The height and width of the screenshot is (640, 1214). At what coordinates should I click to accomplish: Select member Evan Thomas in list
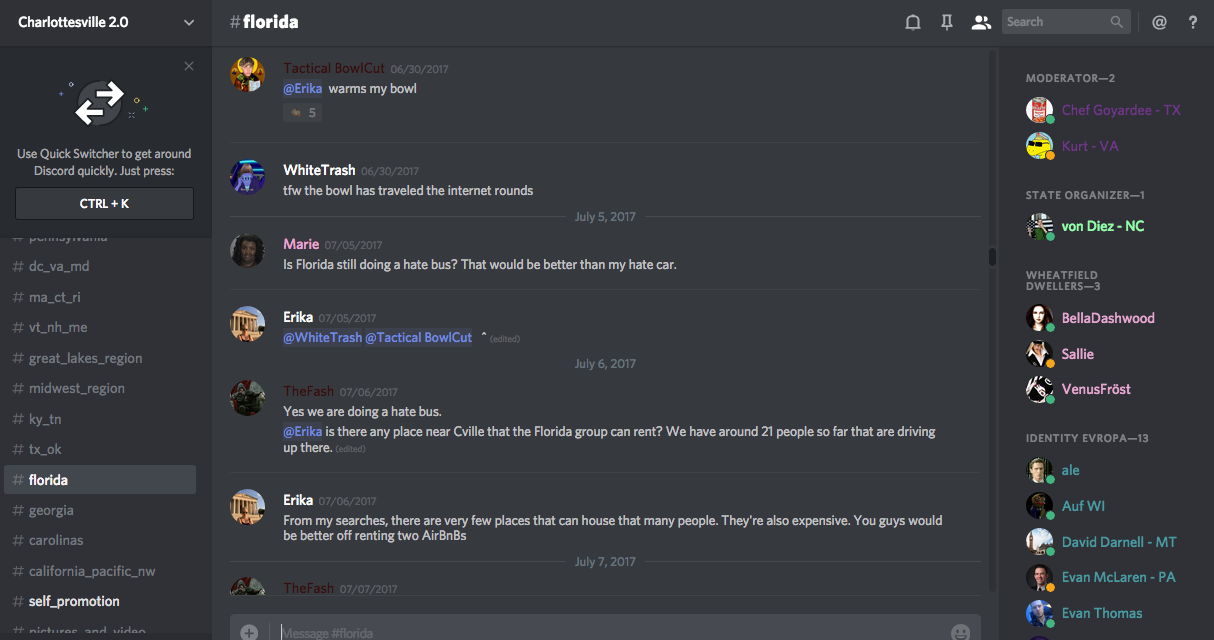tap(1101, 613)
